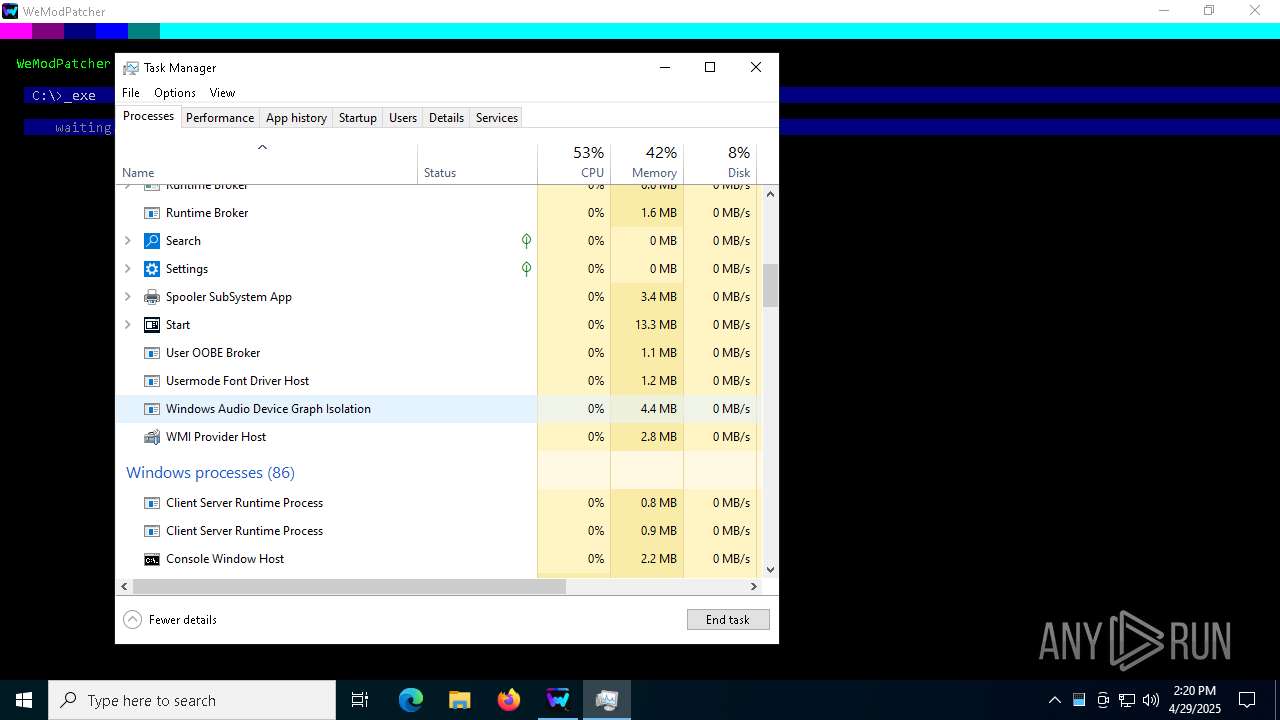This screenshot has width=1280, height=720.
Task: Launch Firefox from the taskbar
Action: point(509,700)
